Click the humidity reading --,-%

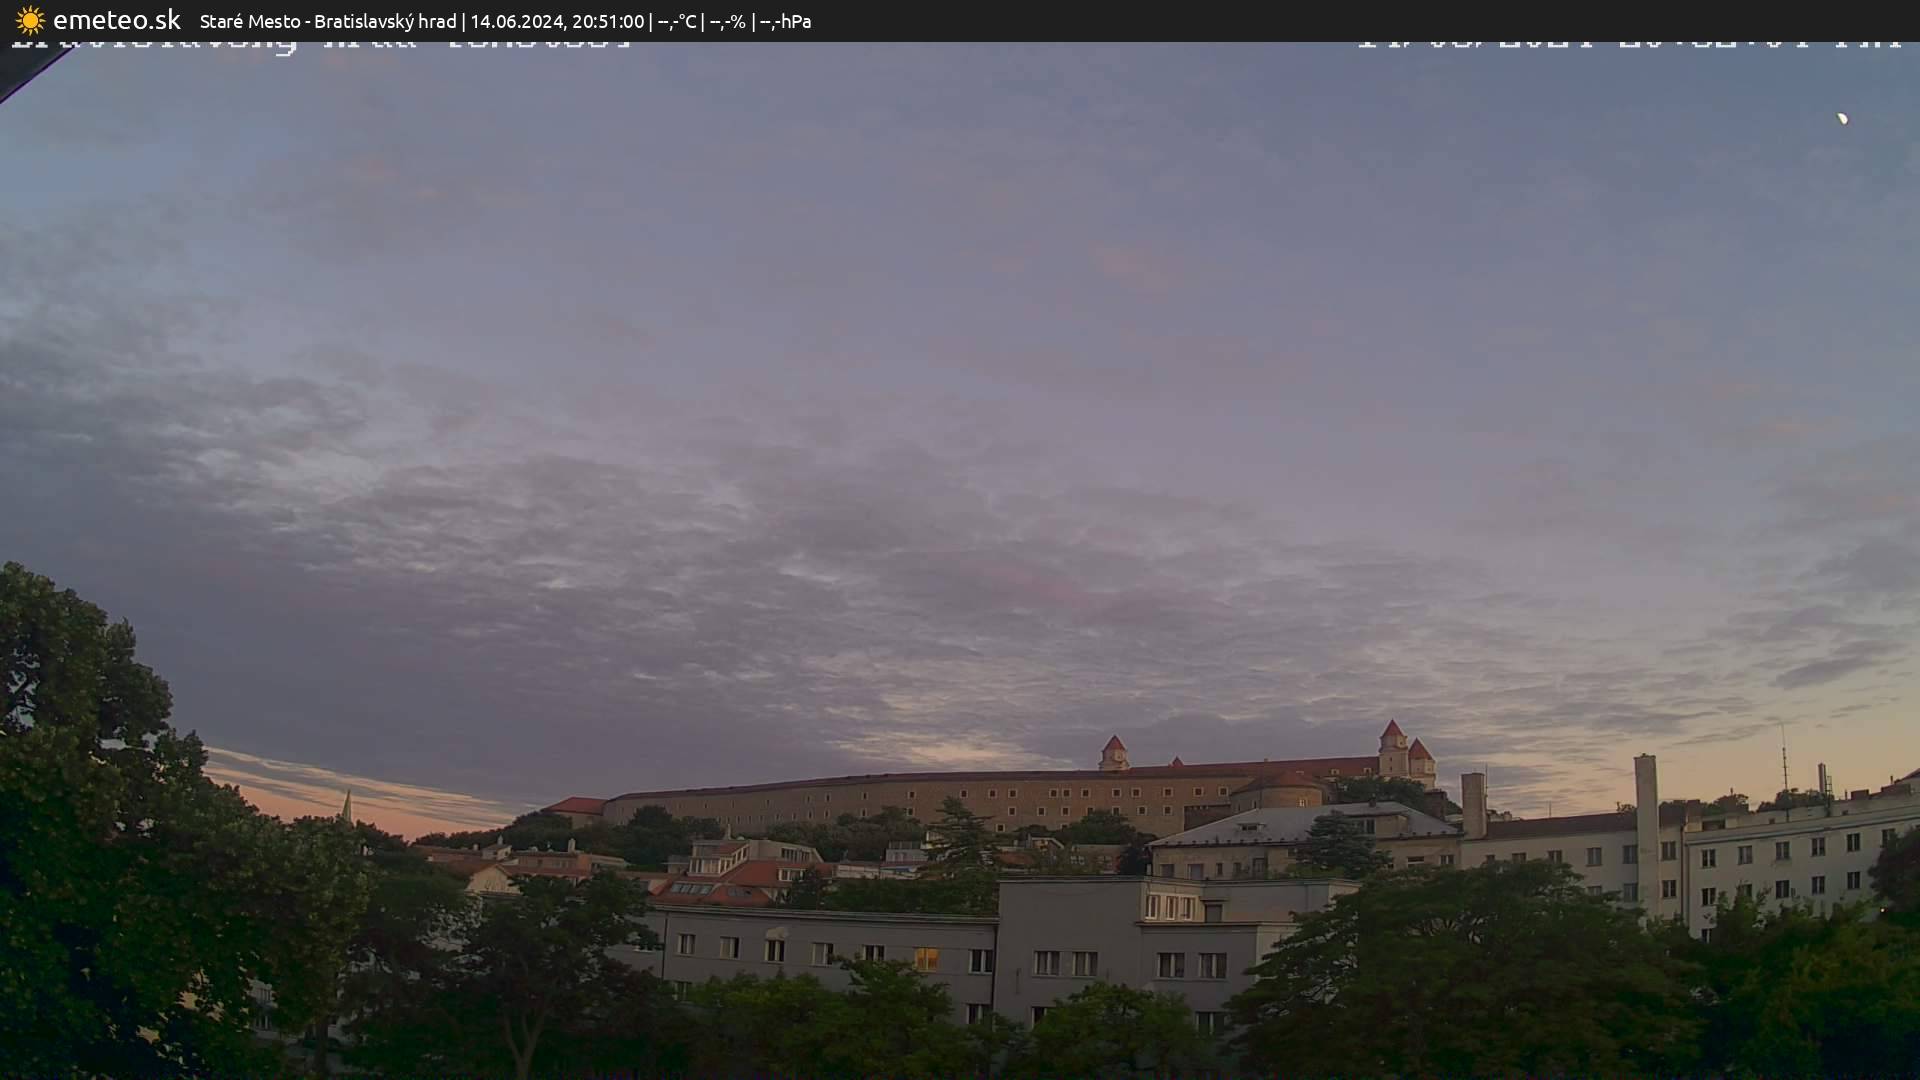click(727, 21)
